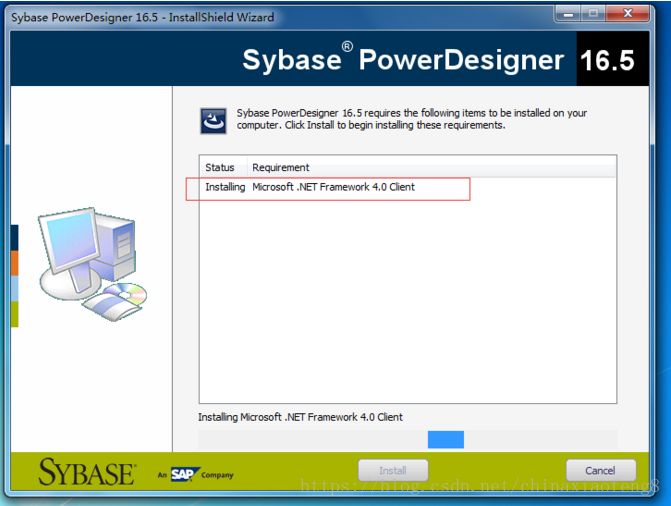The width and height of the screenshot is (671, 506).
Task: Click the Sybase PowerDesigner 16.5 title bar text
Action: pyautogui.click(x=142, y=17)
